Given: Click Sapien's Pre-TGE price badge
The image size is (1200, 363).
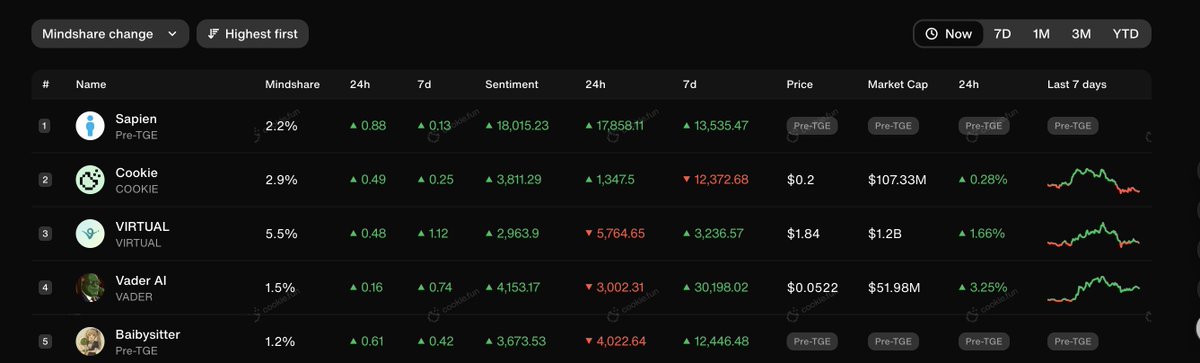Looking at the screenshot, I should pyautogui.click(x=812, y=126).
